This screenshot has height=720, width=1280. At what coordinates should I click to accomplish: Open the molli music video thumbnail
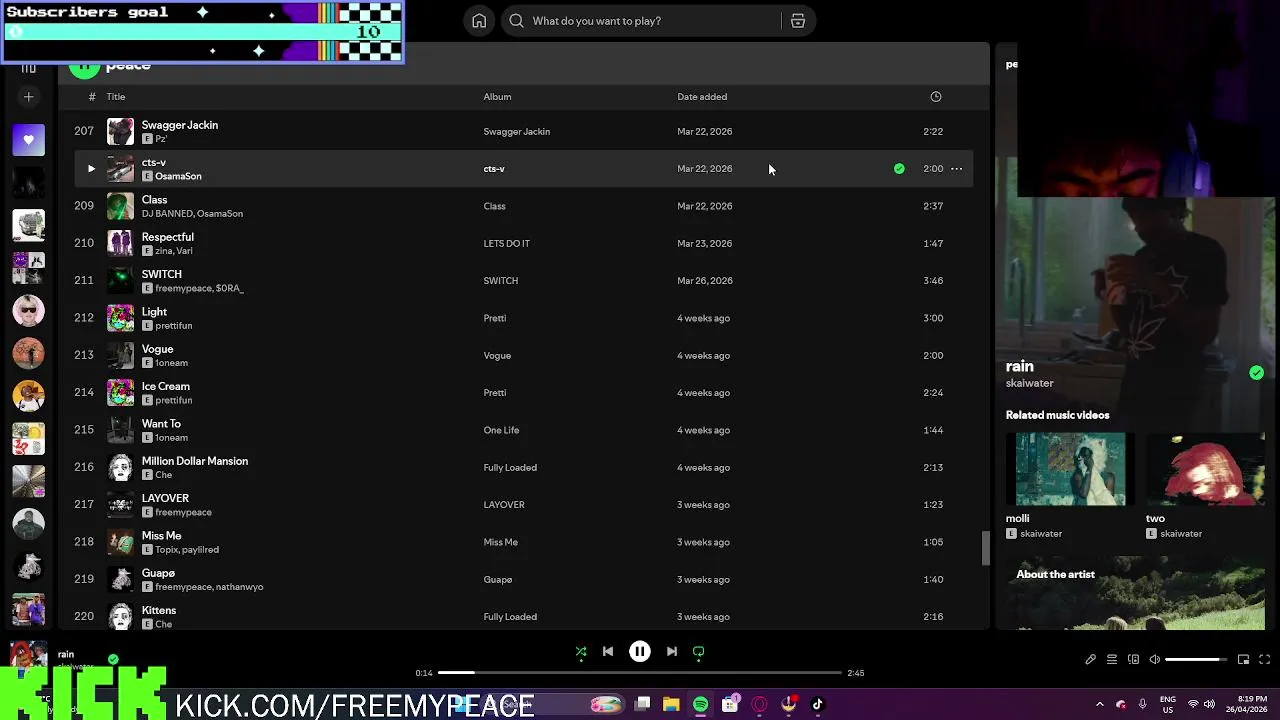1071,470
